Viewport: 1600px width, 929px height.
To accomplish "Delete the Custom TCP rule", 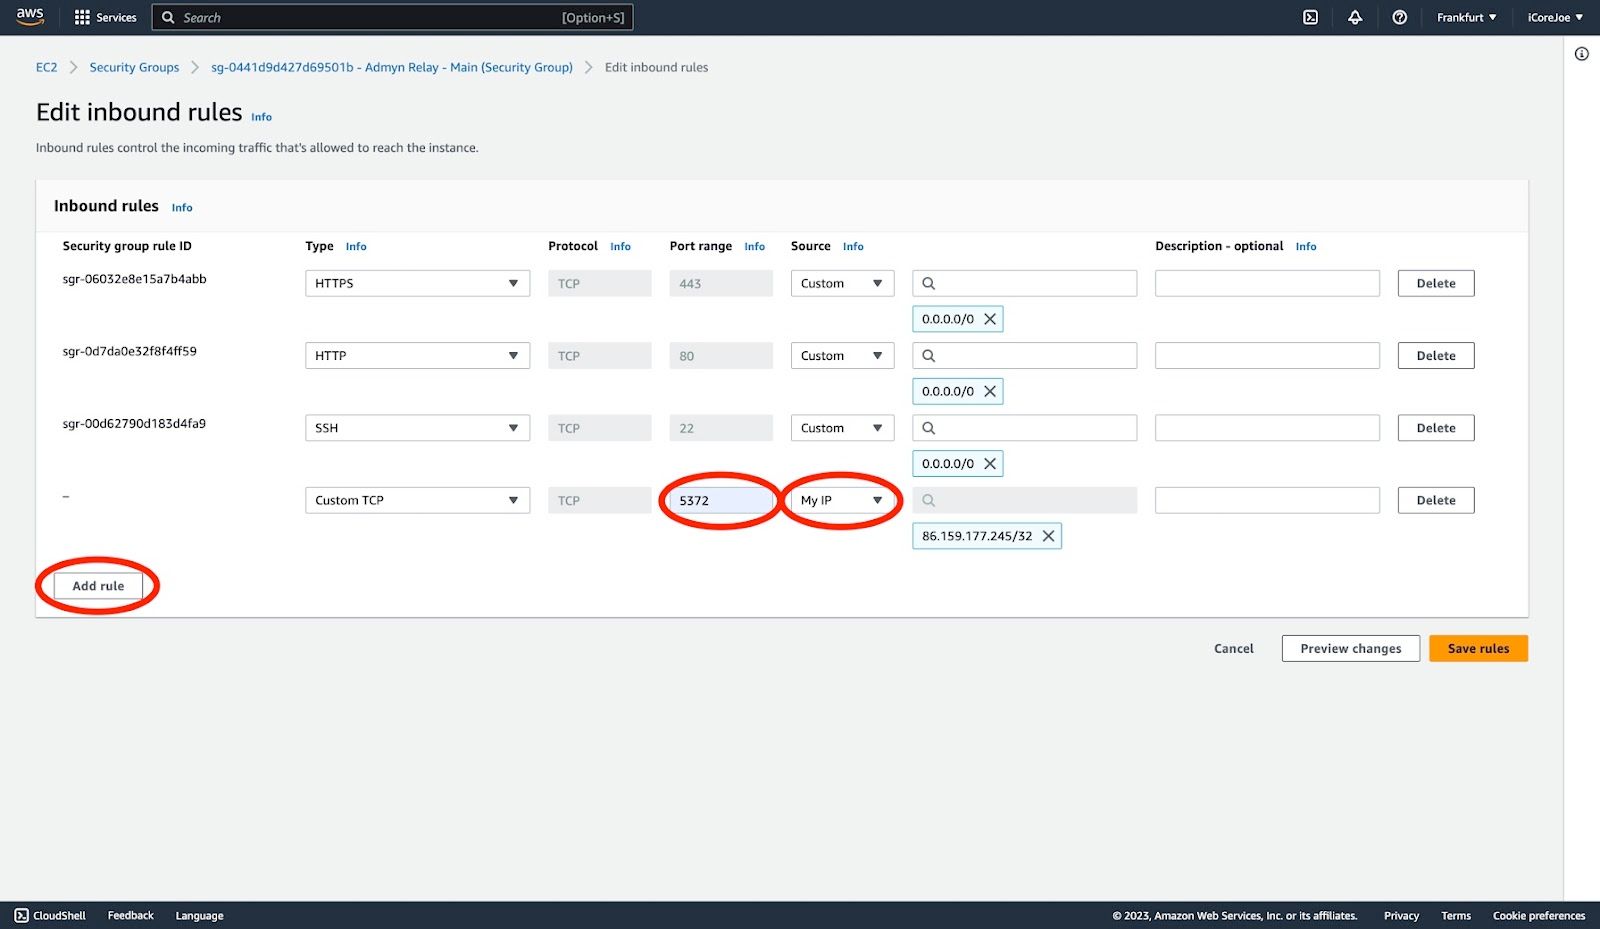I will [x=1436, y=500].
